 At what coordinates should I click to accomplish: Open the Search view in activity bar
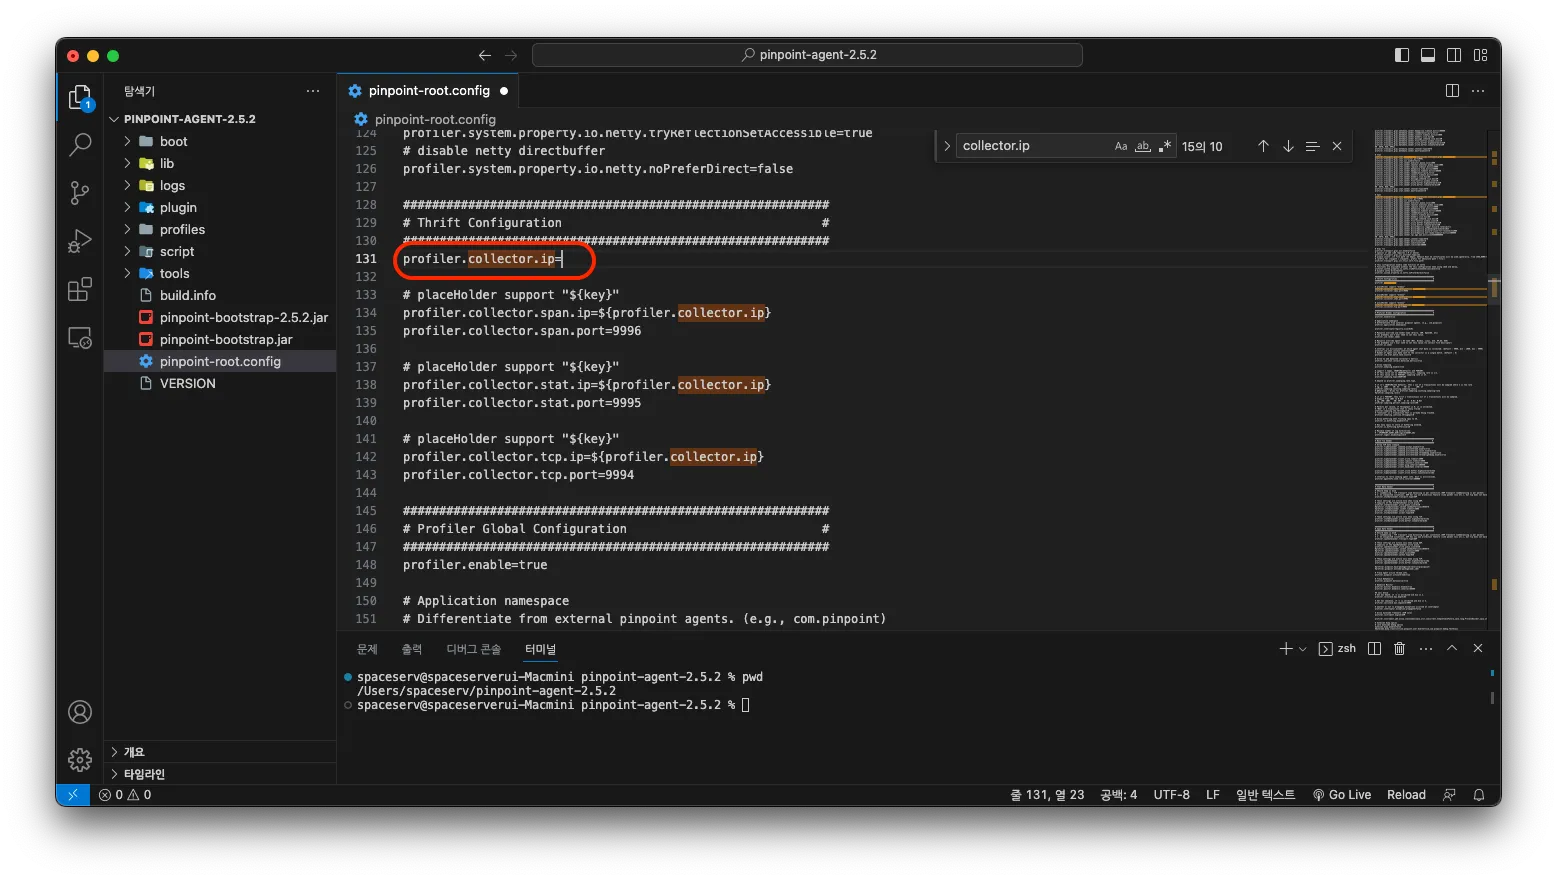coord(80,145)
